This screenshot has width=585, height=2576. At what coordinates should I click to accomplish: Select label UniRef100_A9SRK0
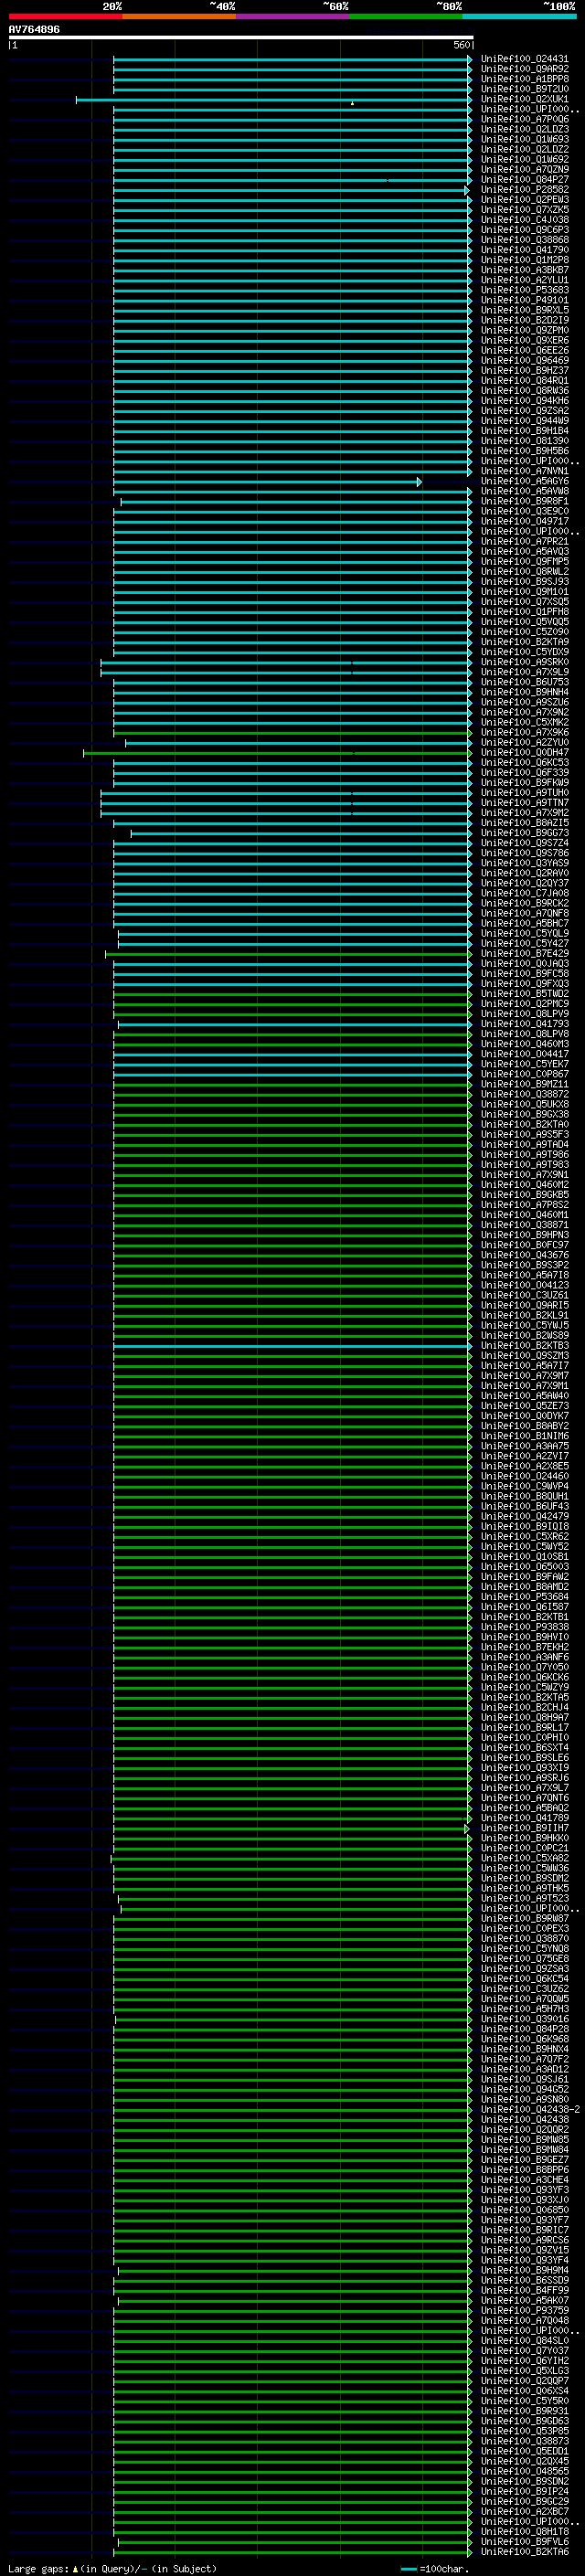pyautogui.click(x=524, y=662)
